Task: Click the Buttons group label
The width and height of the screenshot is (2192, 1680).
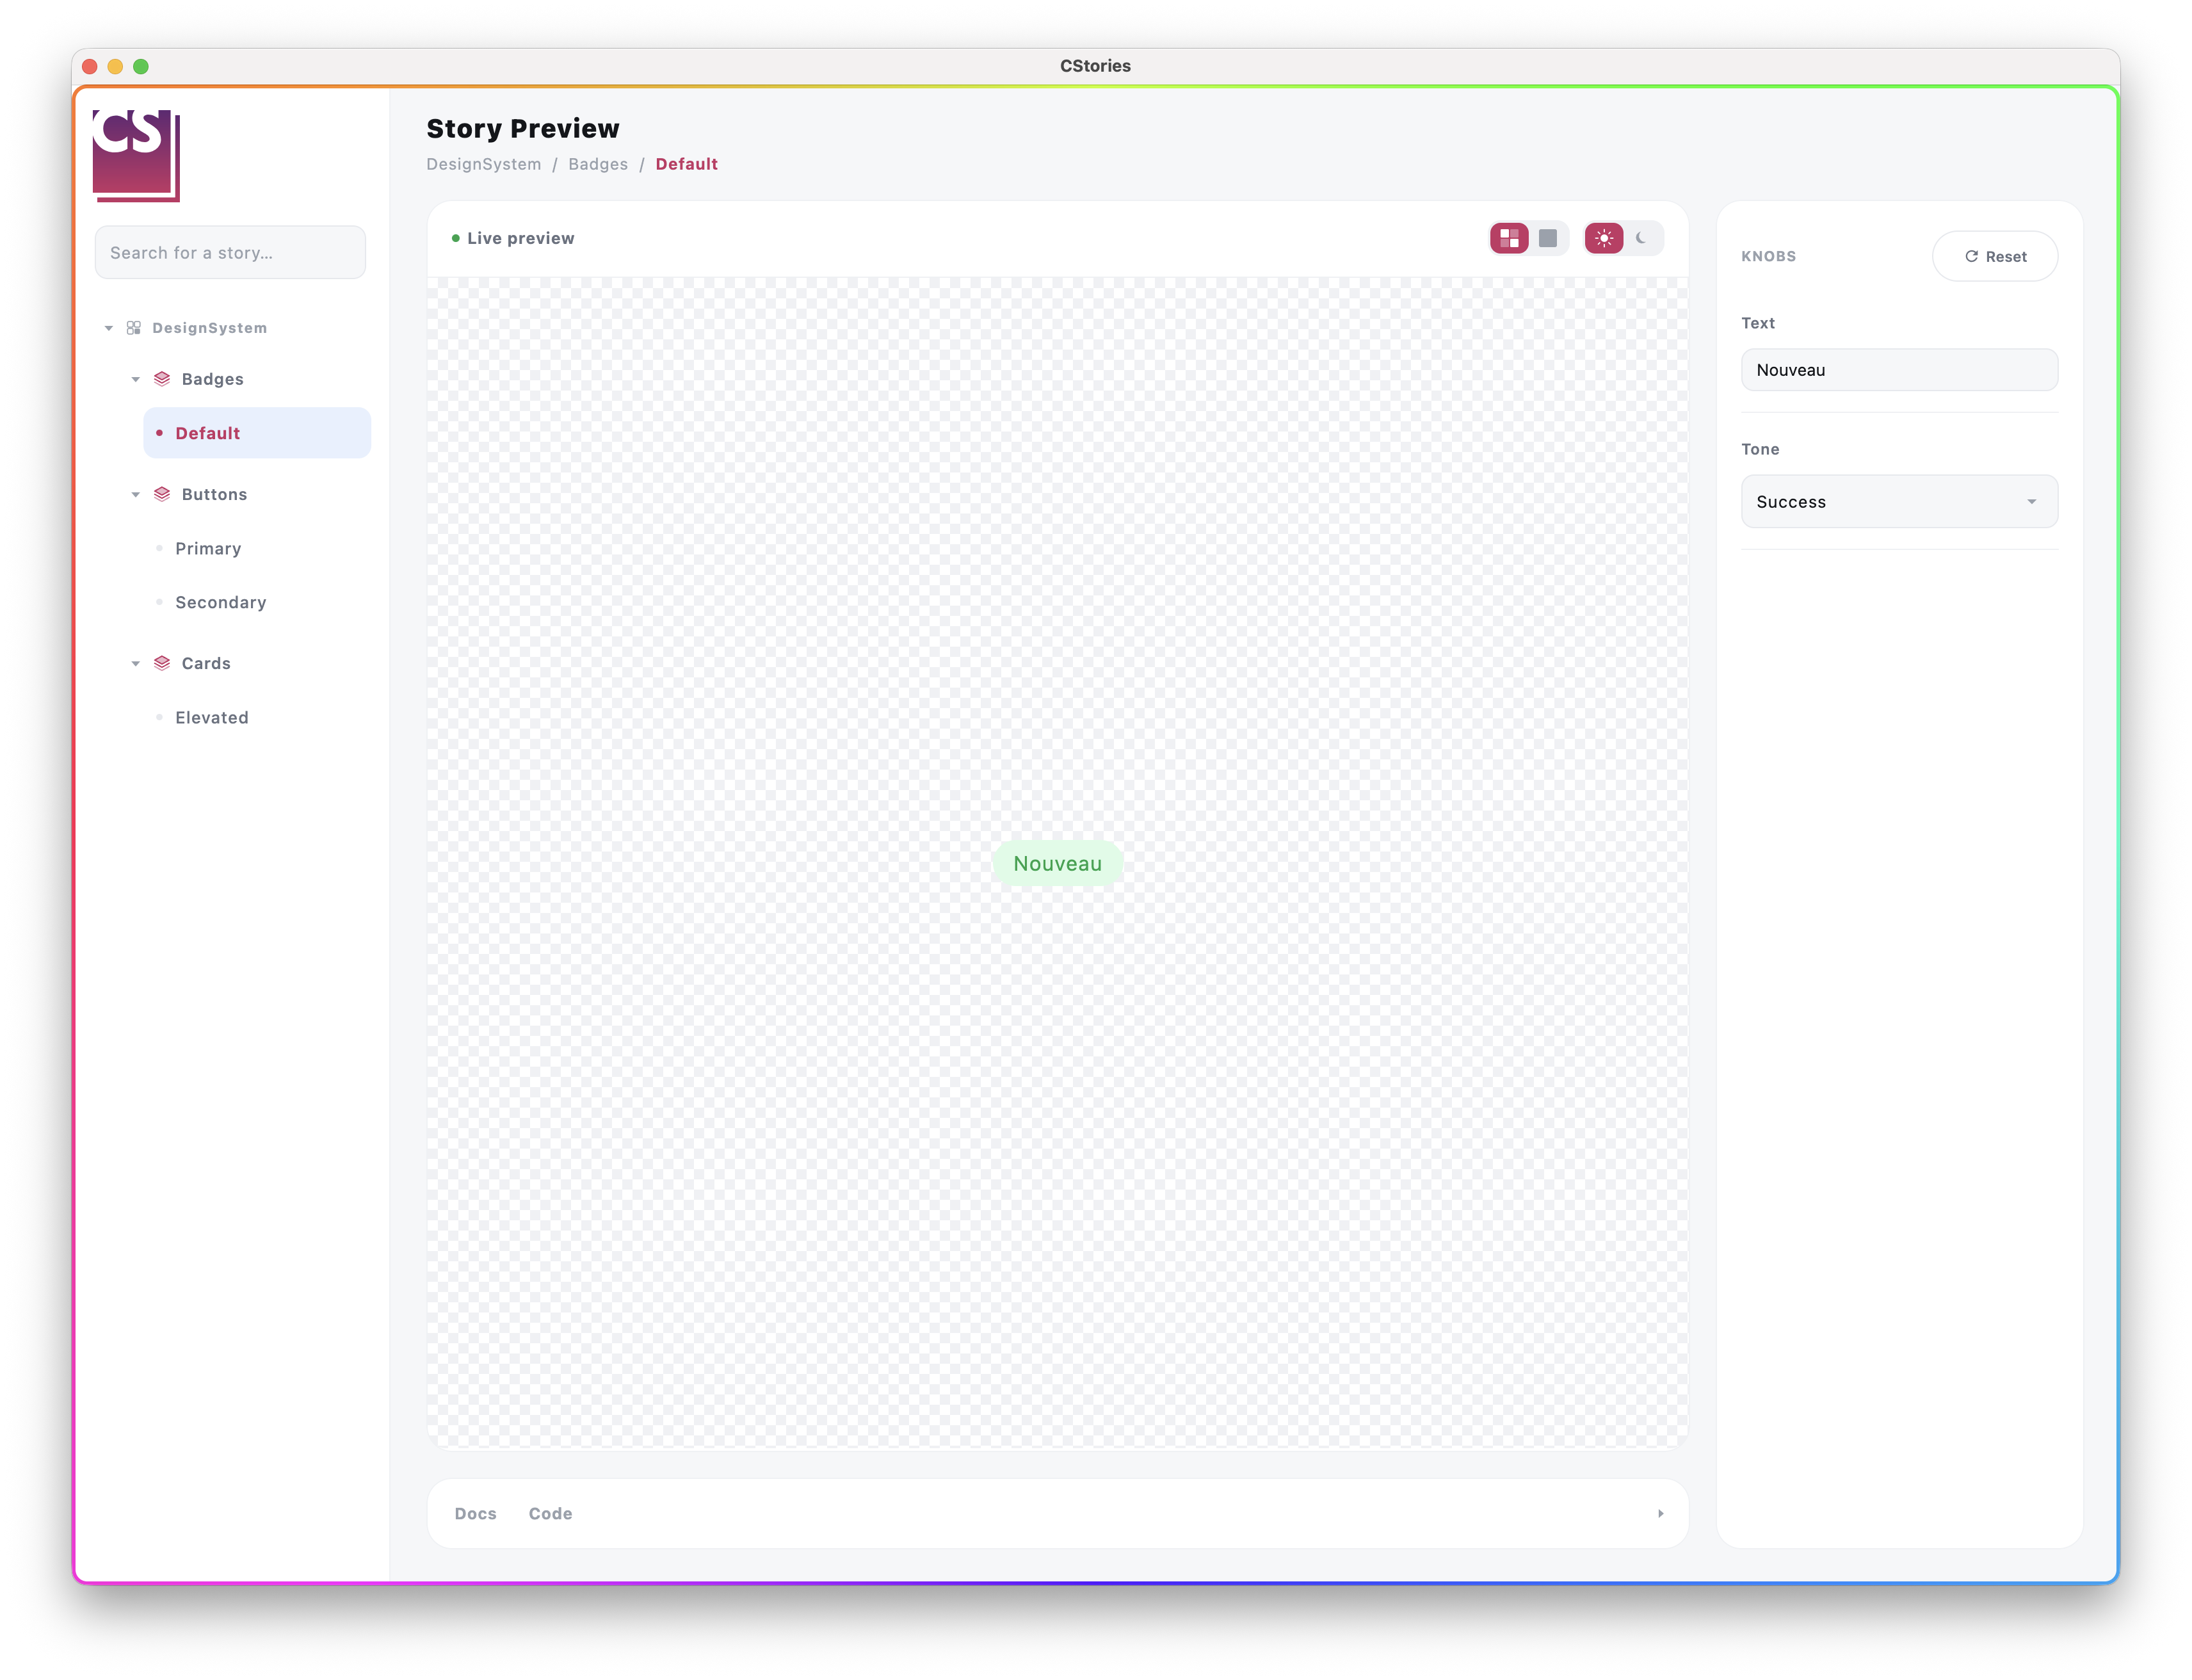Action: coord(215,494)
